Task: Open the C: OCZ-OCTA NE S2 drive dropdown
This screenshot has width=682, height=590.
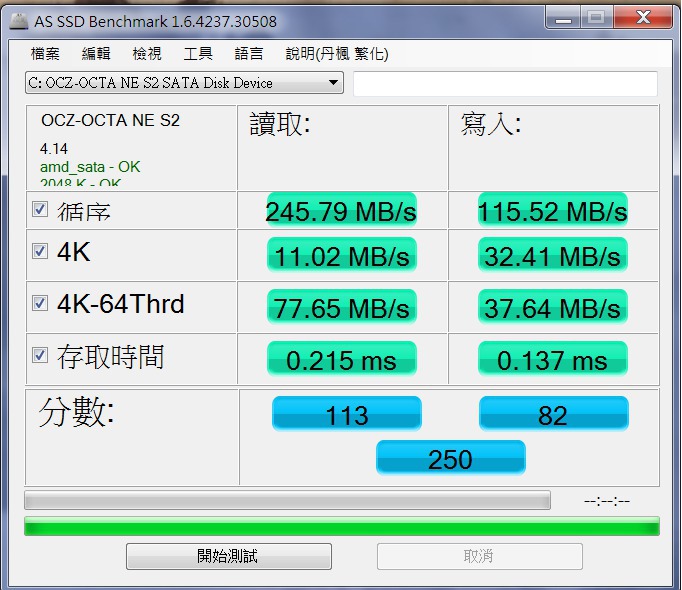Action: coord(184,83)
